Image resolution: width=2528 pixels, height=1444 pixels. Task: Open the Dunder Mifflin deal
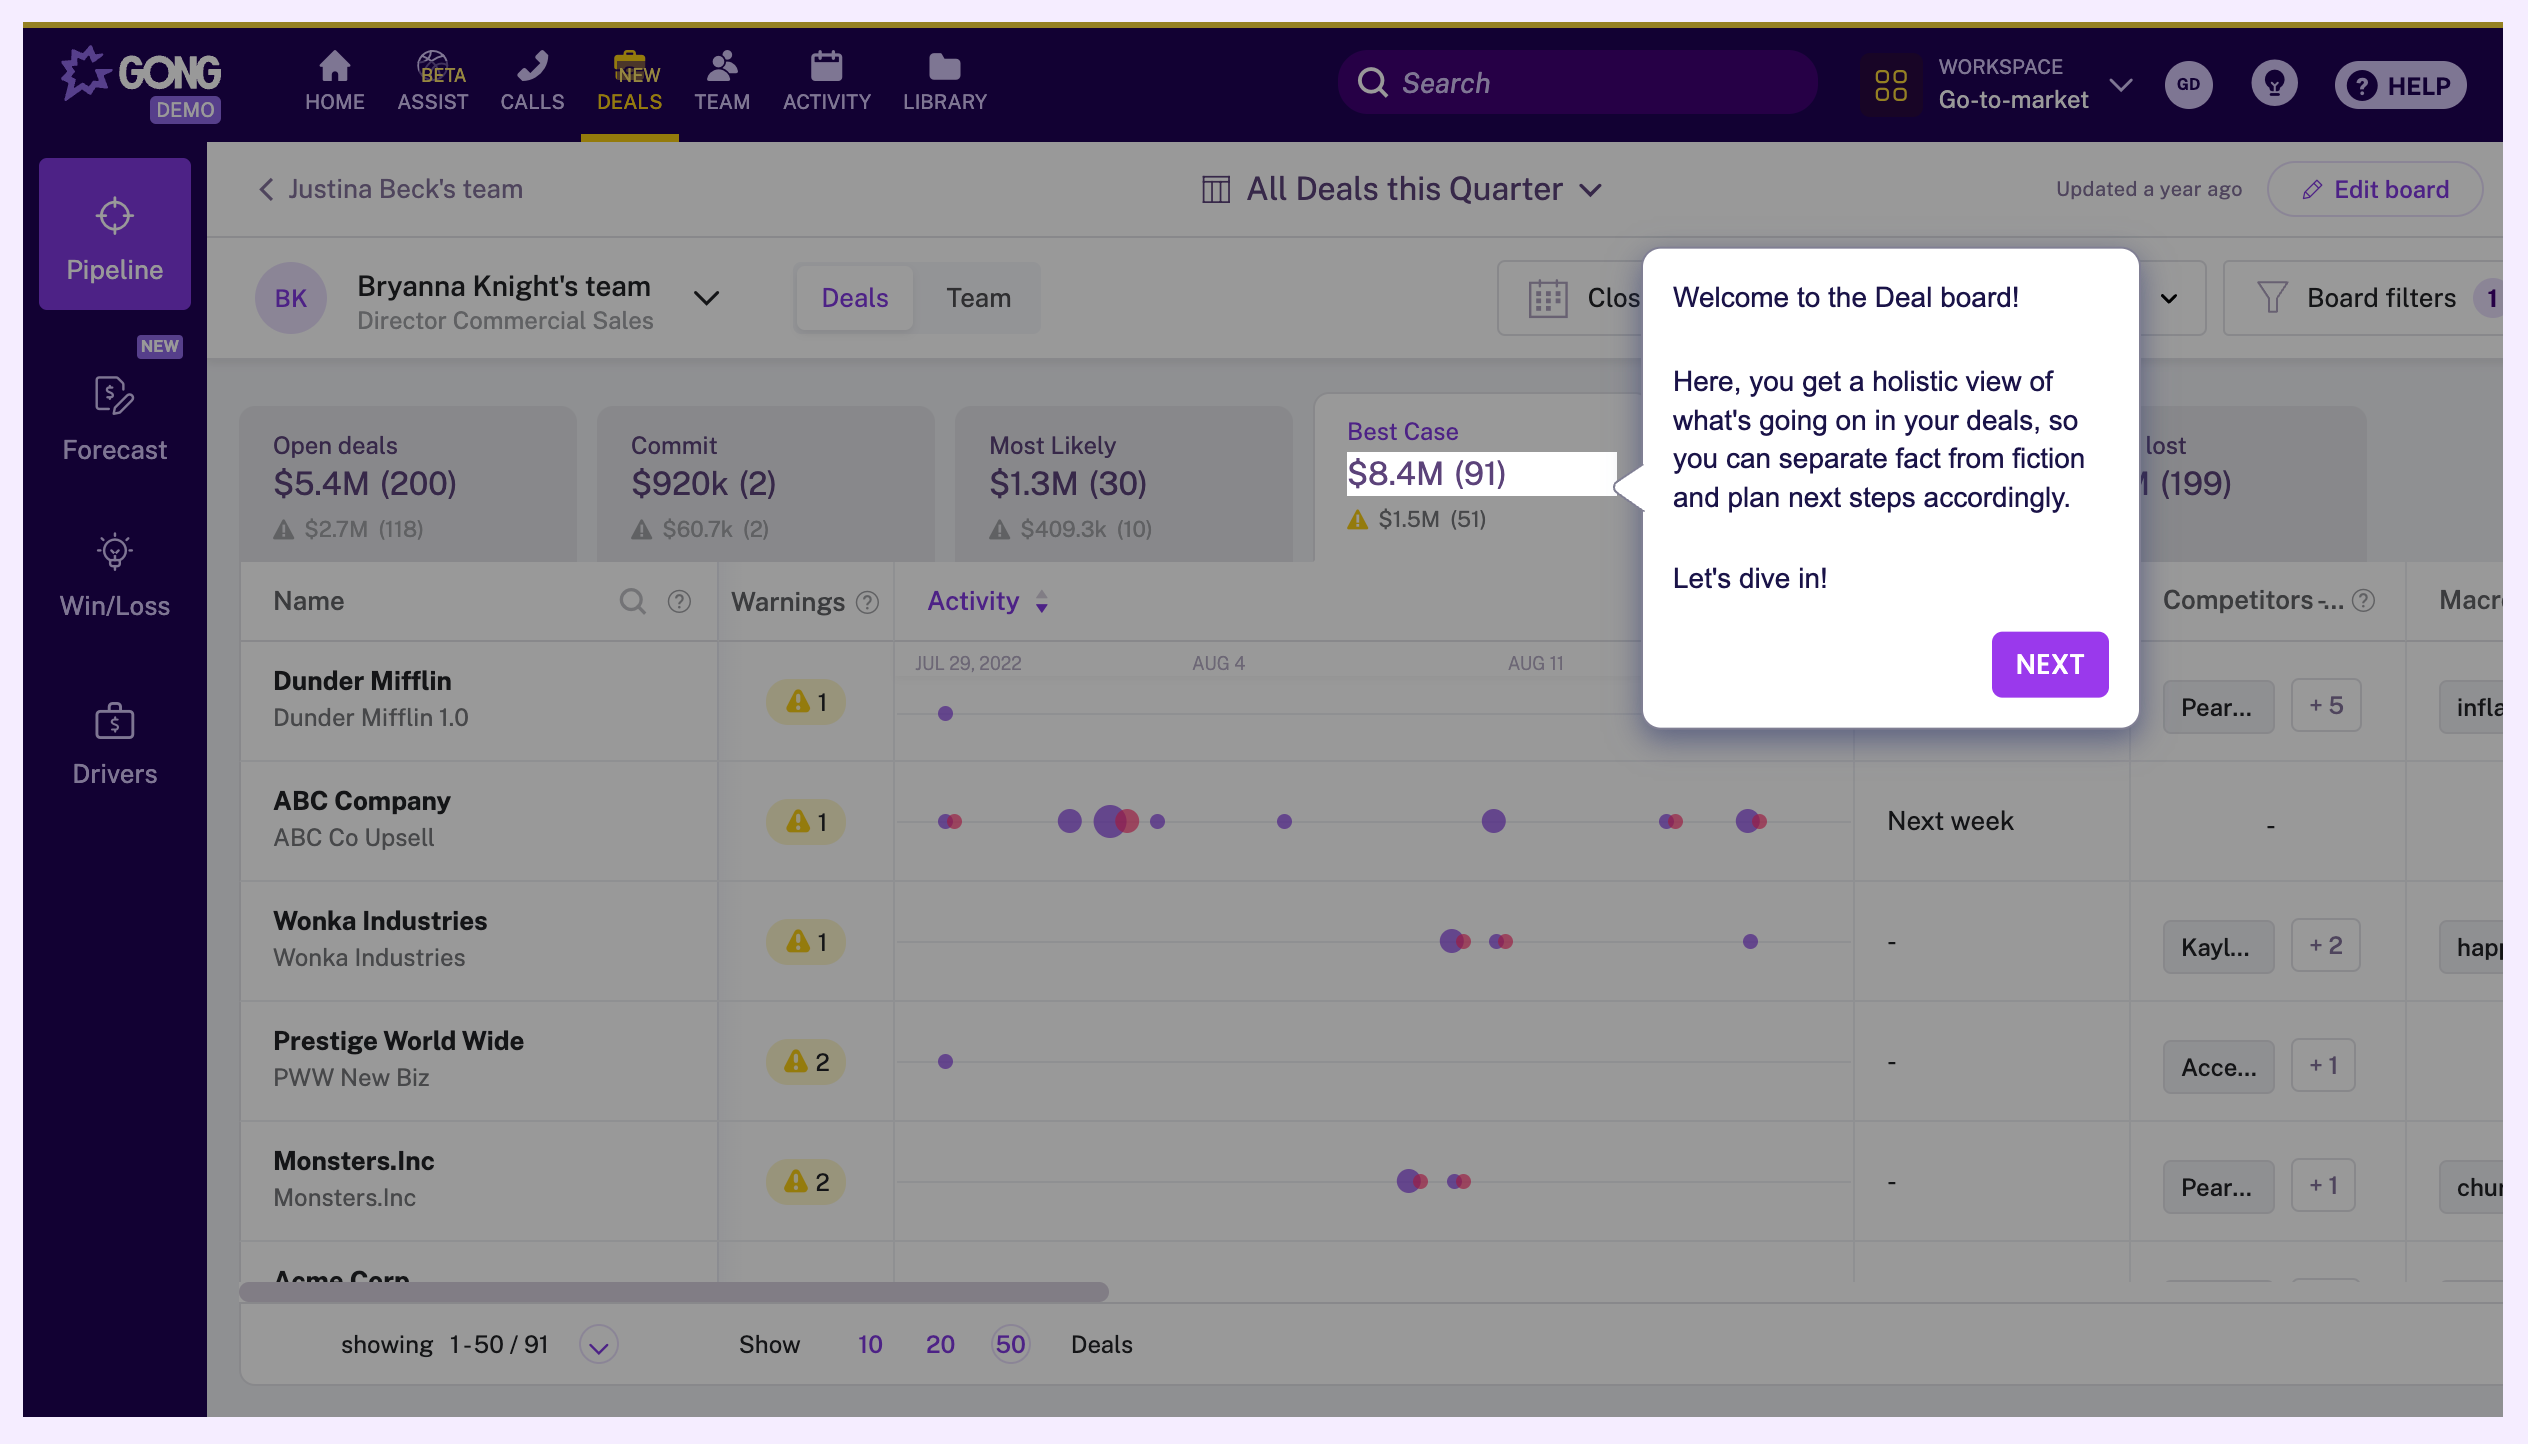click(x=362, y=681)
